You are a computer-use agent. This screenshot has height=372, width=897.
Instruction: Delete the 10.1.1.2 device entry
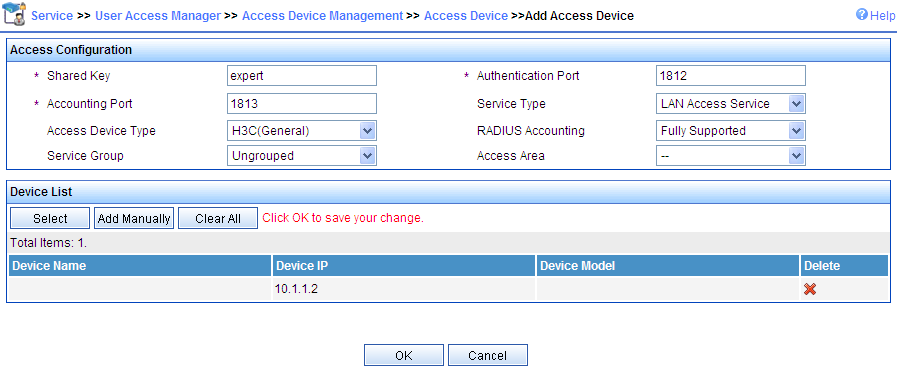[x=809, y=290]
